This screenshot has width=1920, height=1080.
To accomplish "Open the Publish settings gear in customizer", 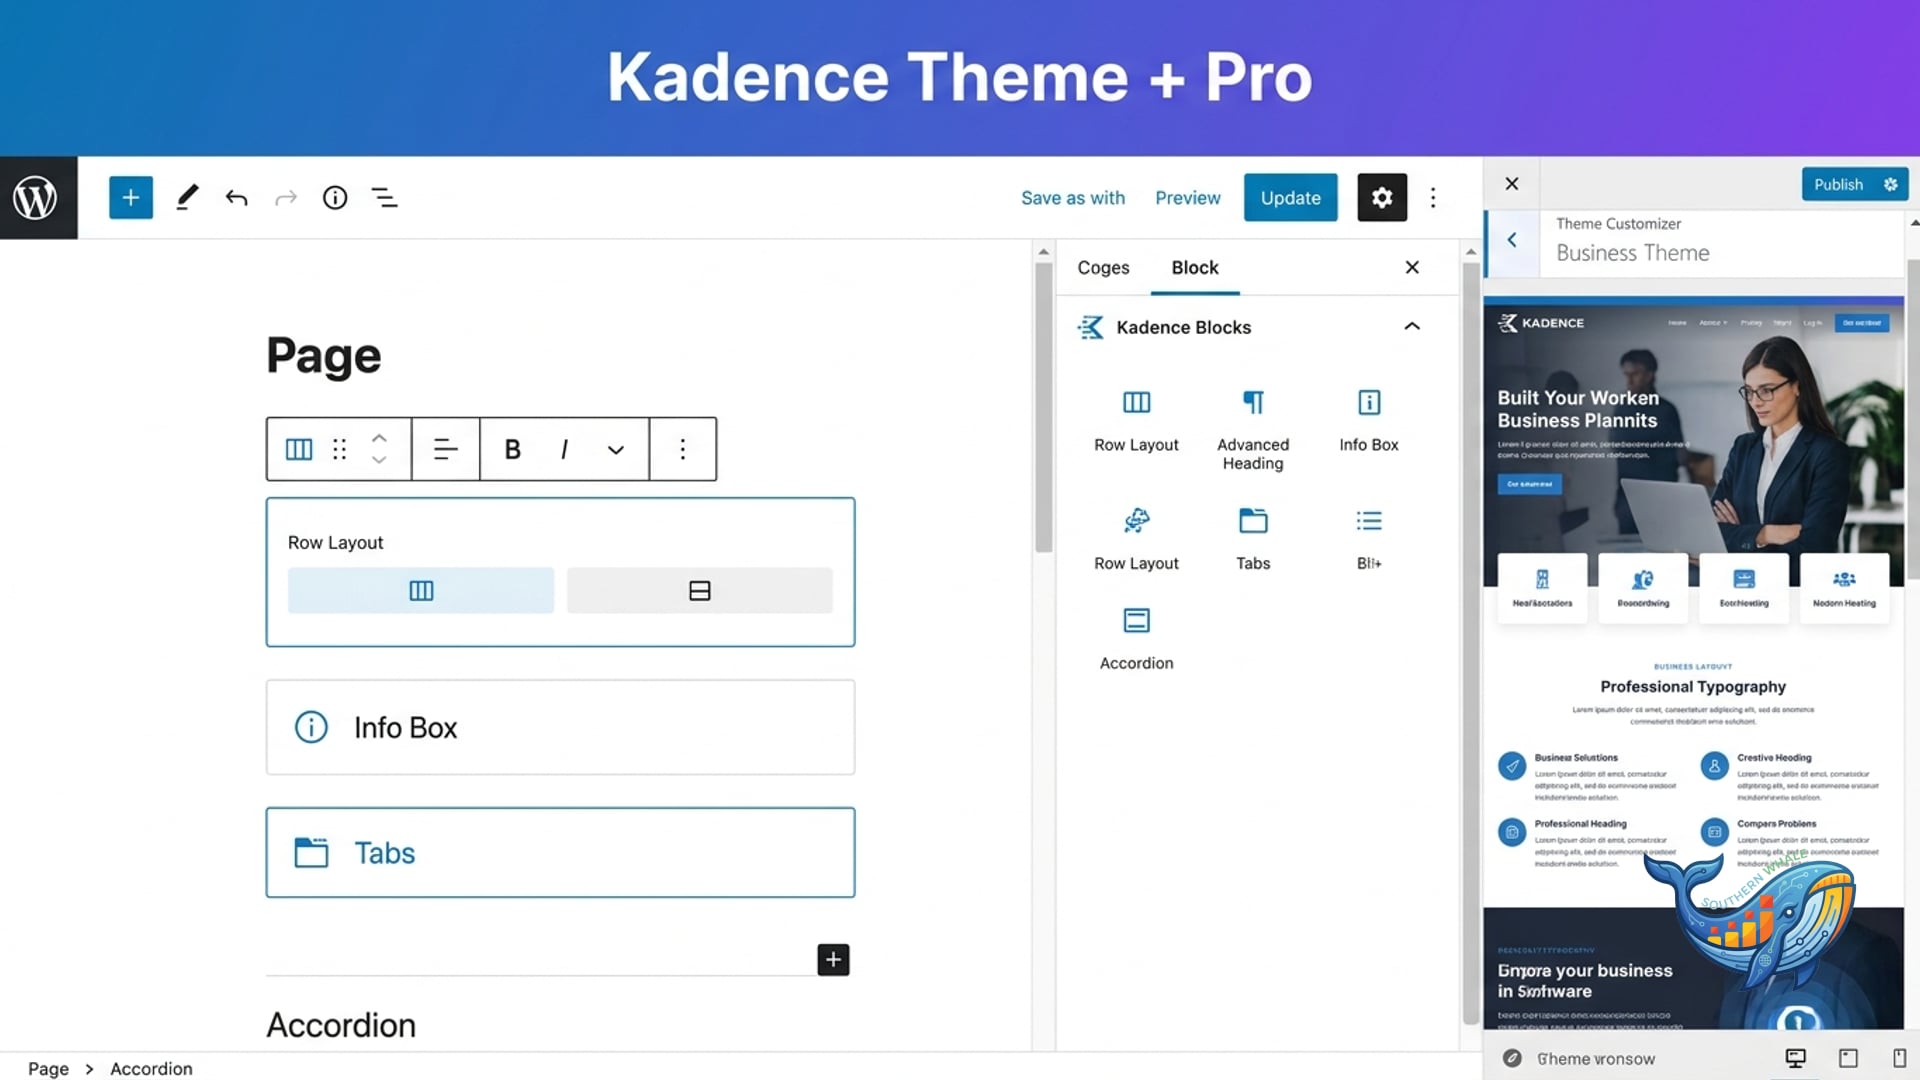I will (1890, 184).
